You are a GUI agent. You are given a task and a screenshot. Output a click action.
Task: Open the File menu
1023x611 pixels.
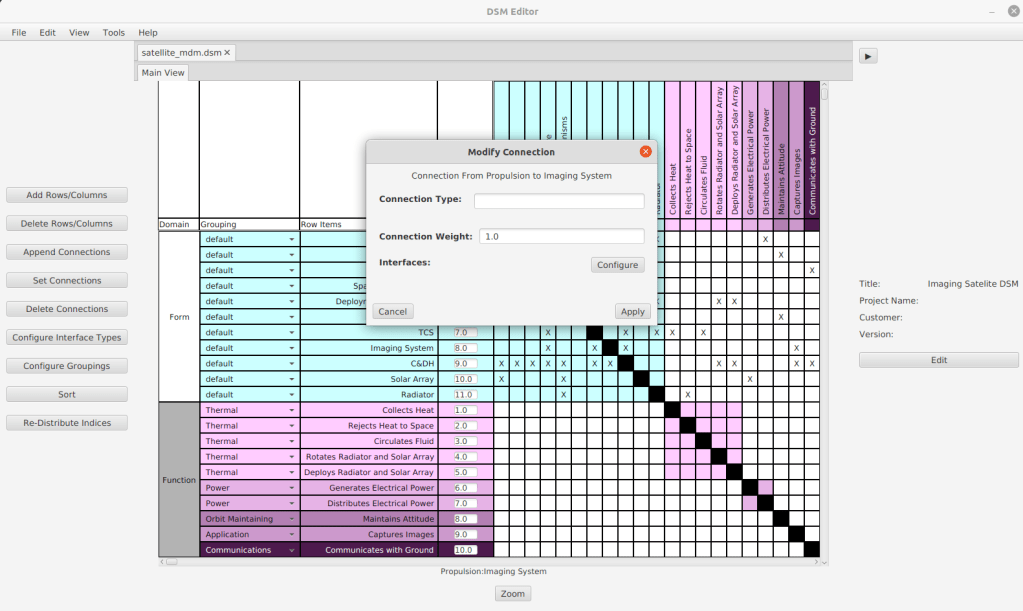tap(19, 33)
